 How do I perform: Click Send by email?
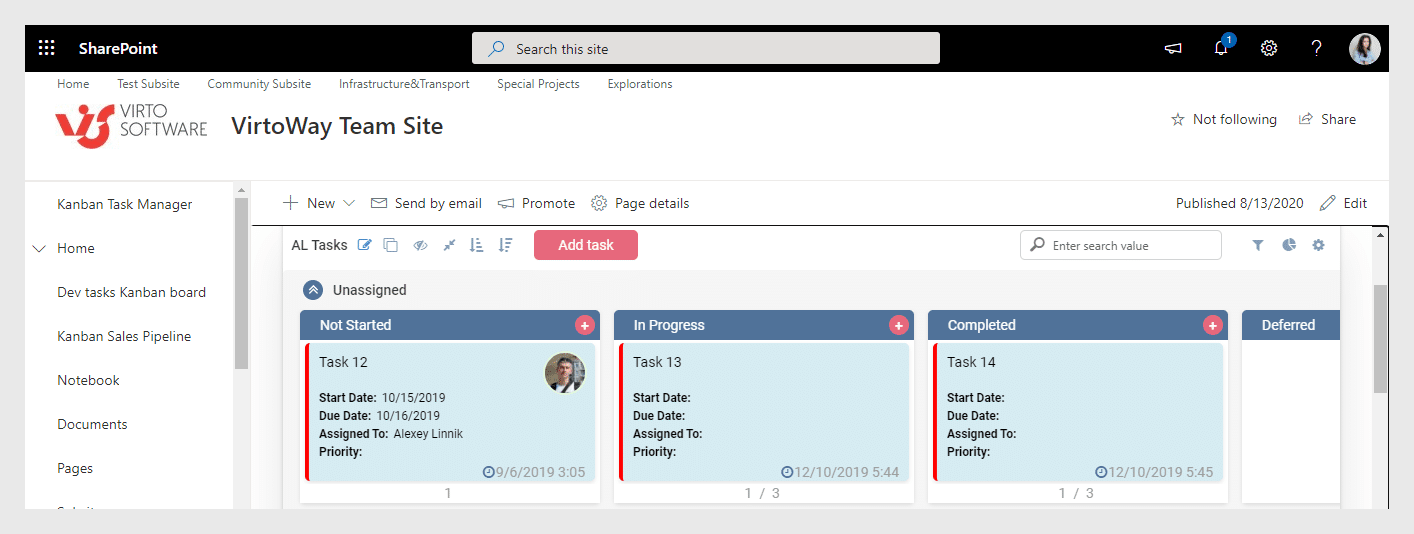point(427,203)
